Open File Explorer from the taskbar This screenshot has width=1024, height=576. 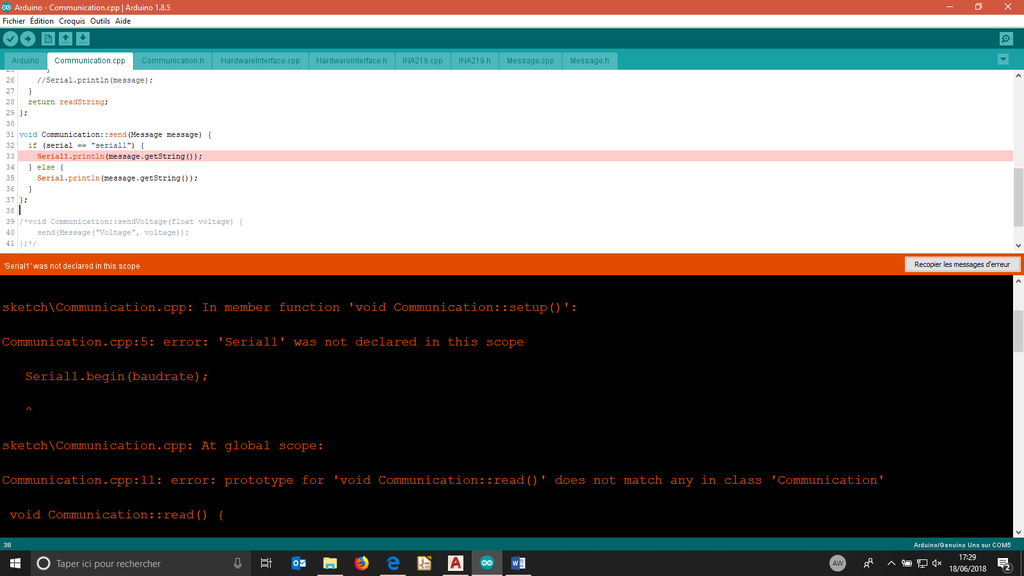point(330,563)
